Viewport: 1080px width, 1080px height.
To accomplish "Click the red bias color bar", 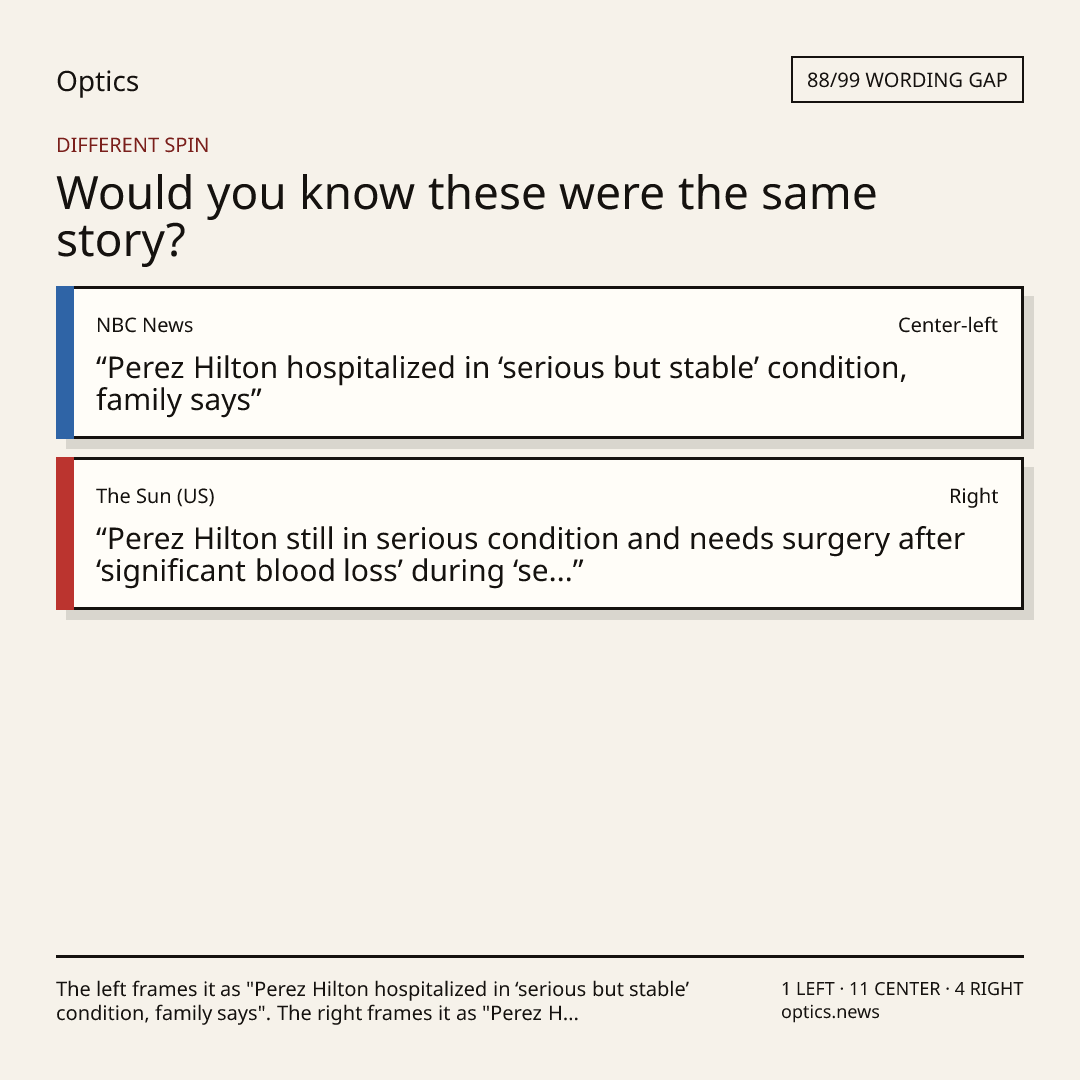I will 65,533.
